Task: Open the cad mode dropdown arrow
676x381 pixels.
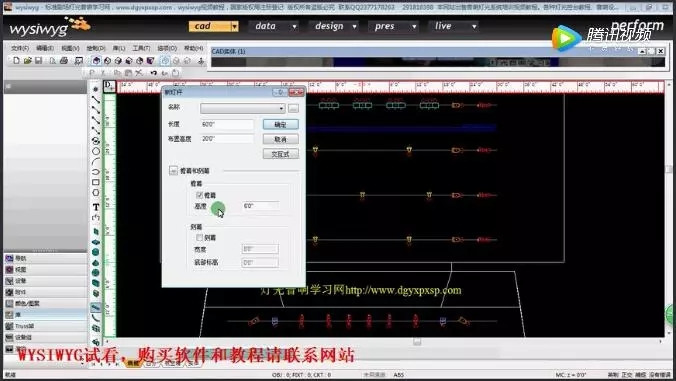Action: [x=235, y=26]
